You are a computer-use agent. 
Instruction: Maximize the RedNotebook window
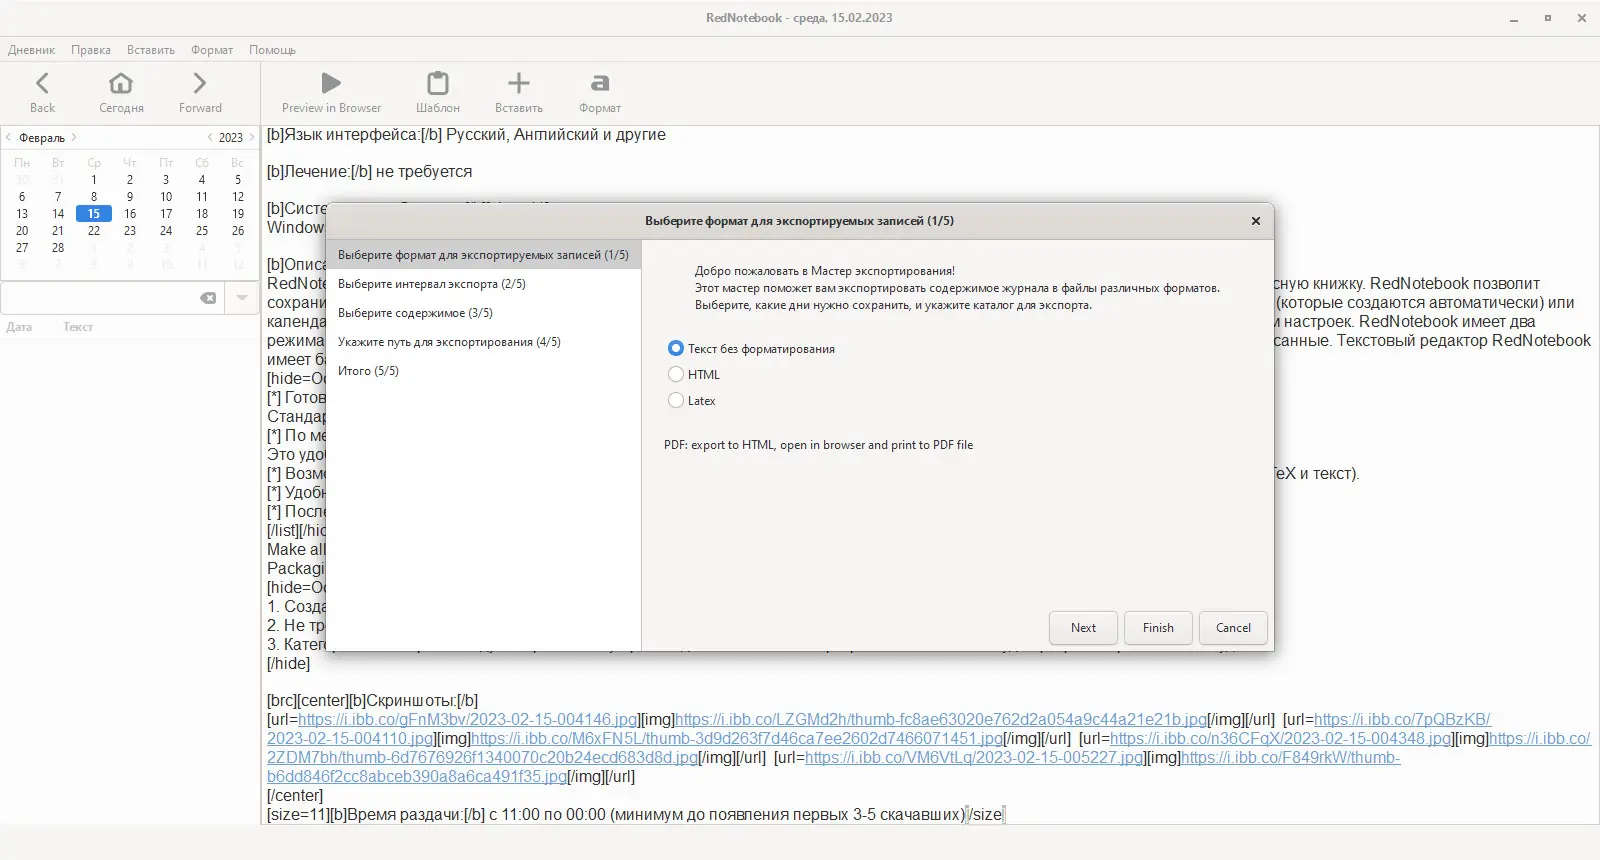pyautogui.click(x=1547, y=18)
